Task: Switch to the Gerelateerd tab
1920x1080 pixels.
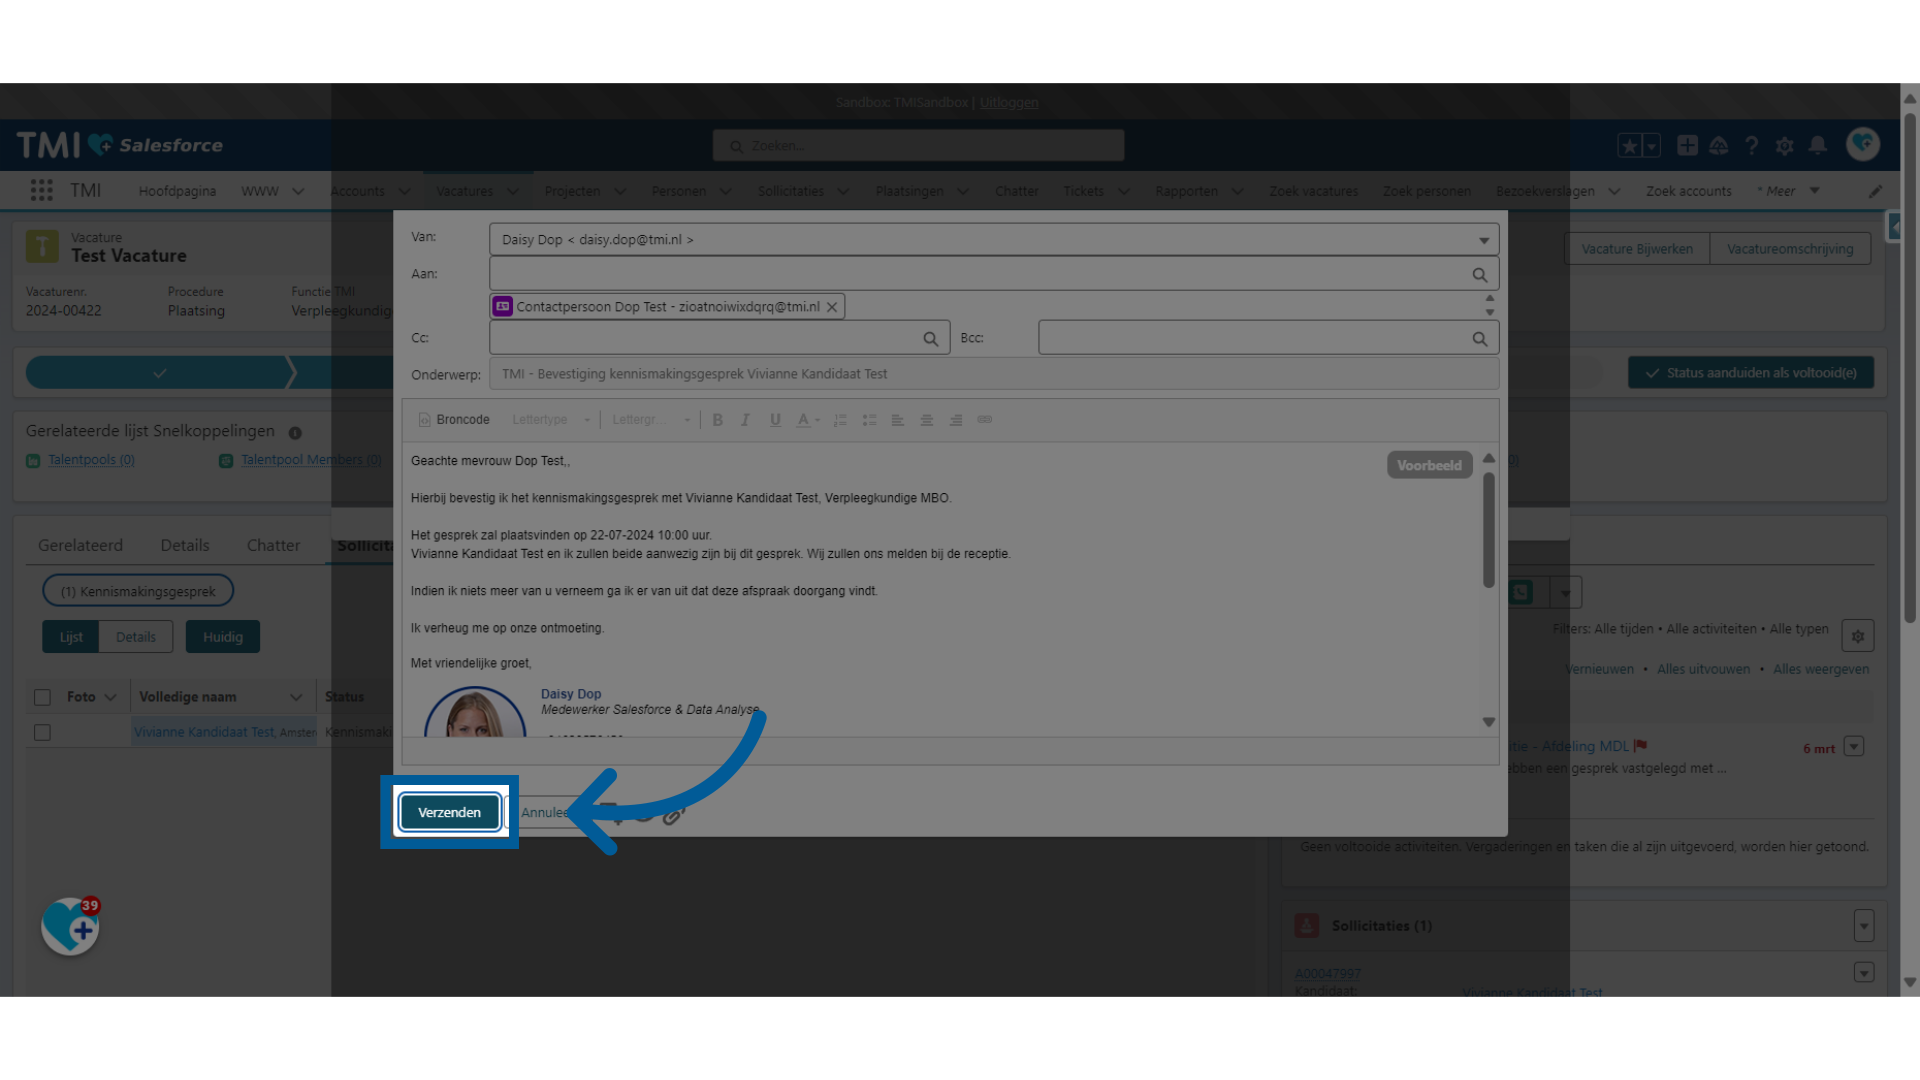Action: click(80, 545)
